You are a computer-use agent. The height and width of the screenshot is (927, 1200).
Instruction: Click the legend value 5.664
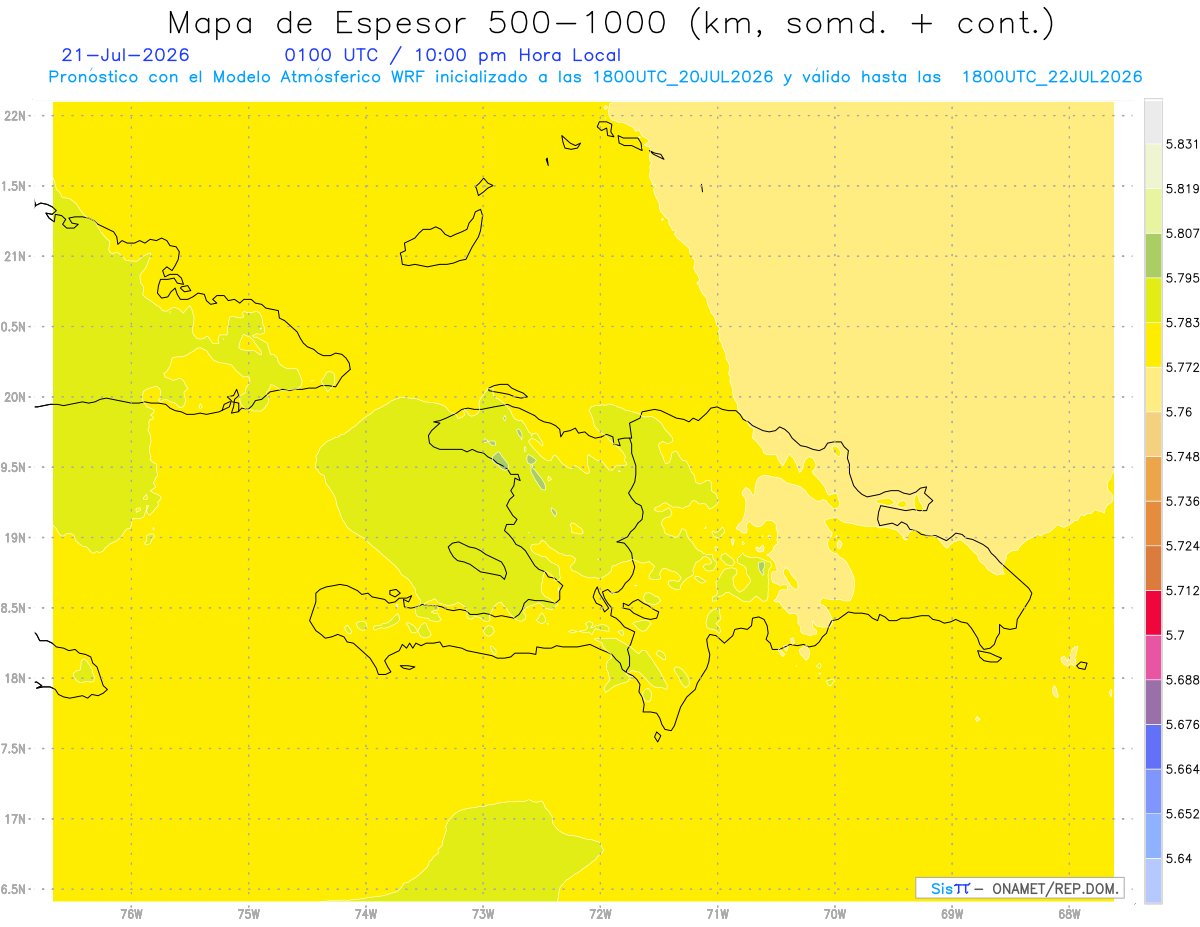pyautogui.click(x=1182, y=769)
